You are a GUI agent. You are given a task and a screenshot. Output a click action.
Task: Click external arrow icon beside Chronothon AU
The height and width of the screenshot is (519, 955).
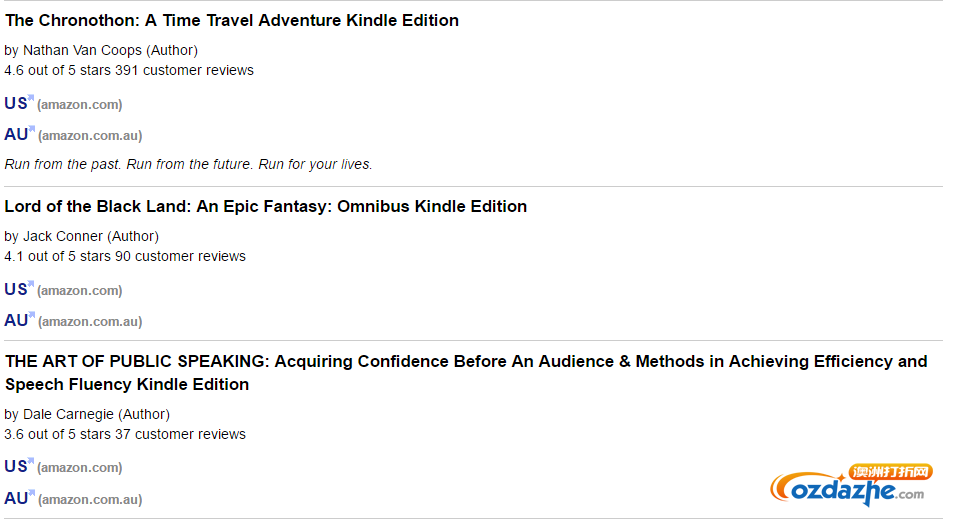click(32, 129)
